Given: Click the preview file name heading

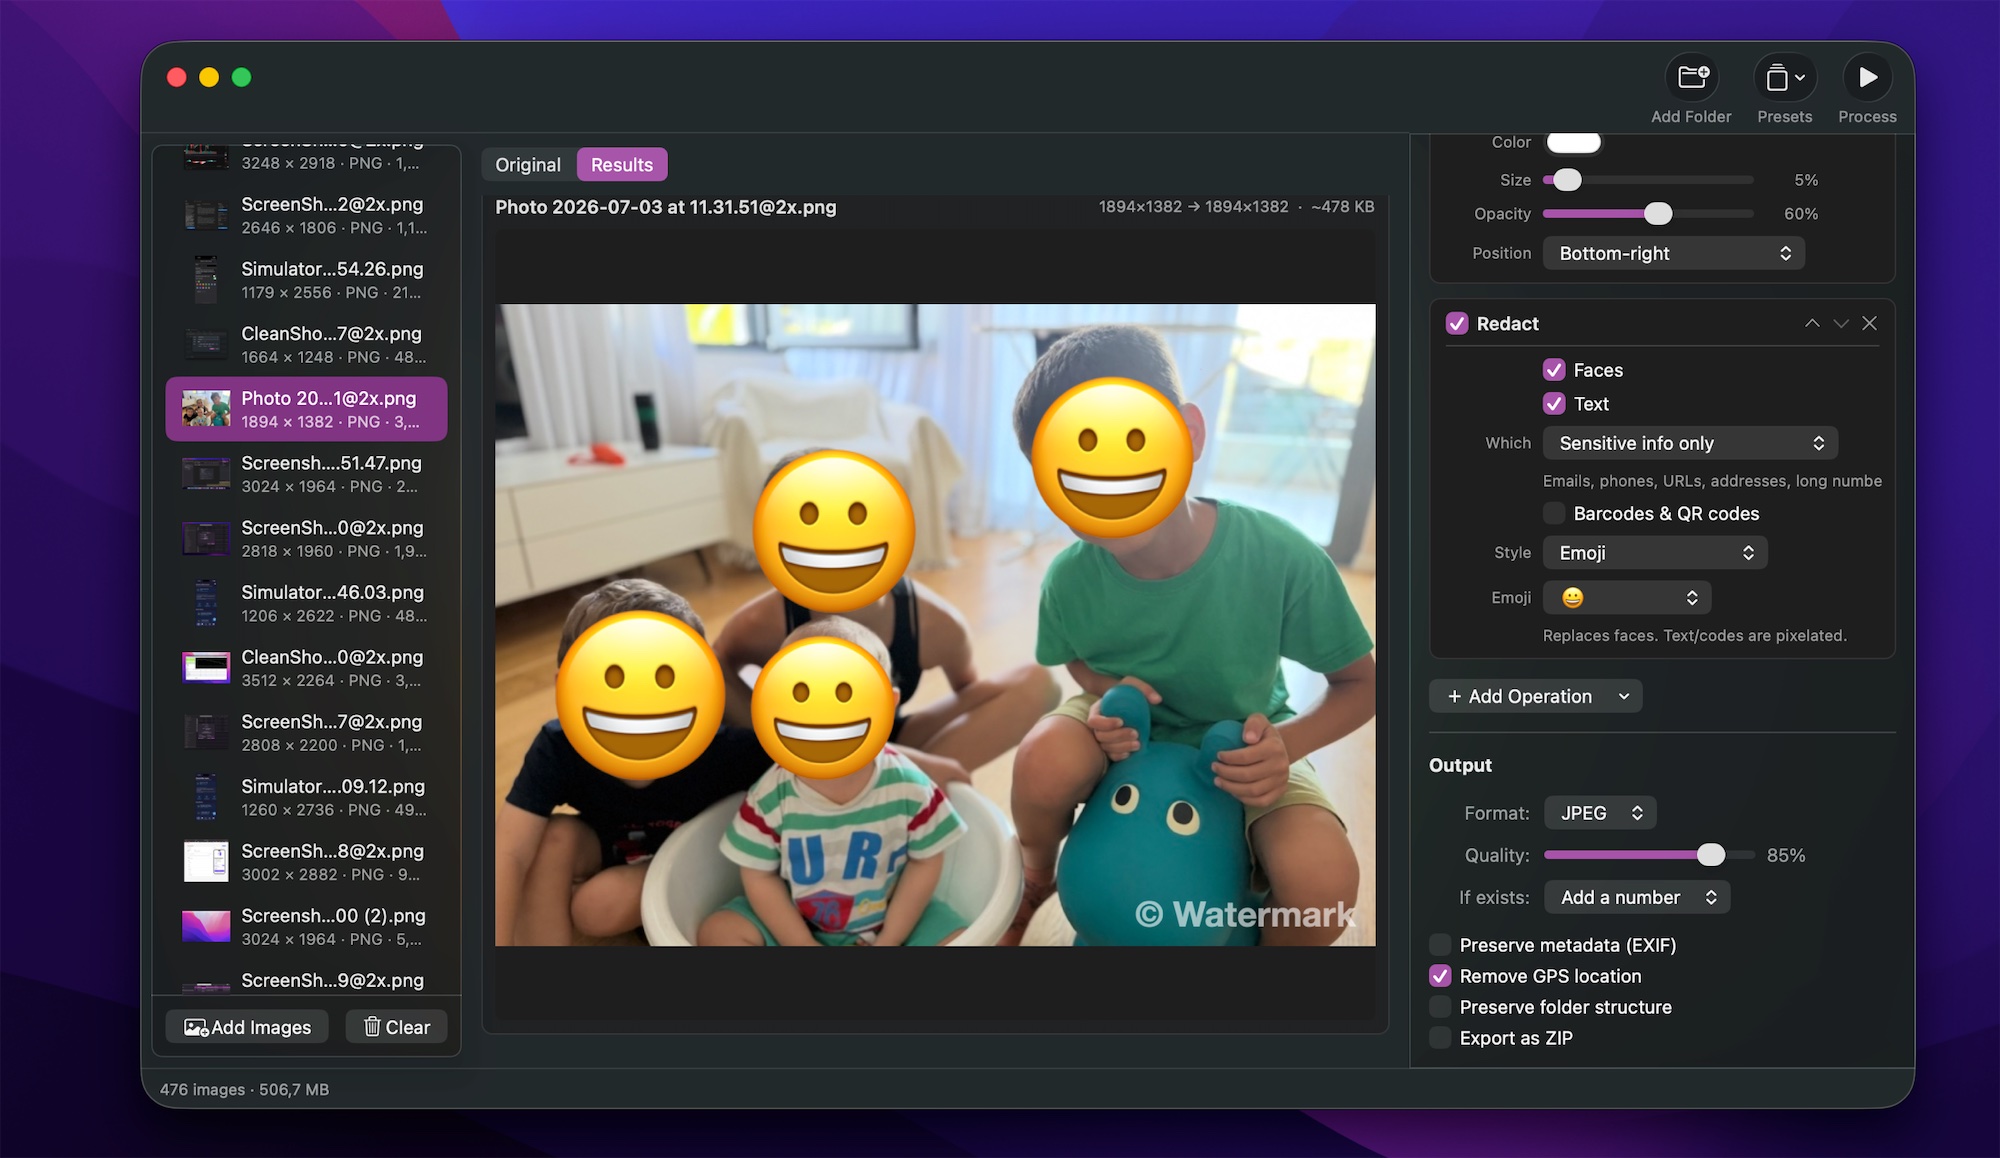Looking at the screenshot, I should [x=666, y=207].
